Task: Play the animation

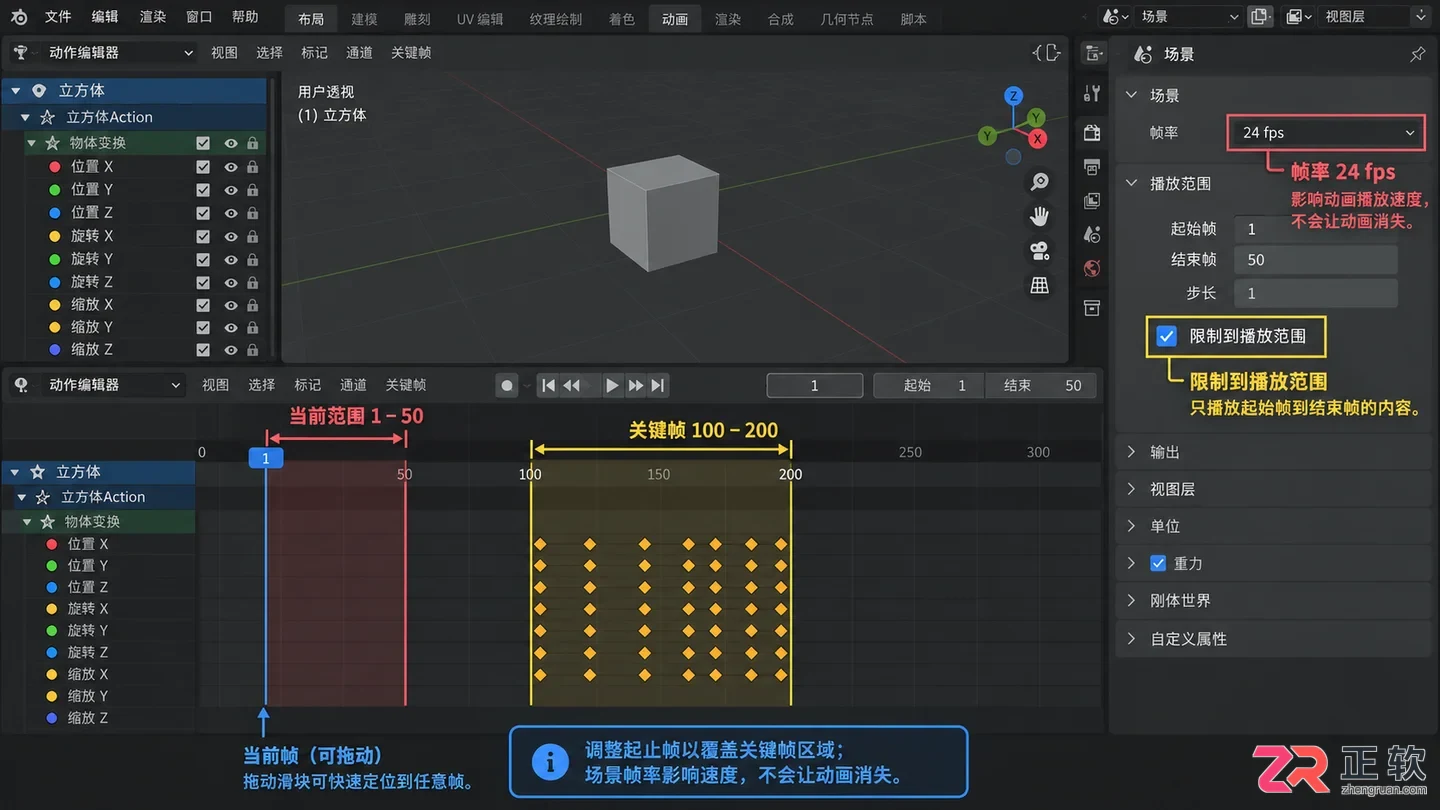Action: (x=612, y=385)
